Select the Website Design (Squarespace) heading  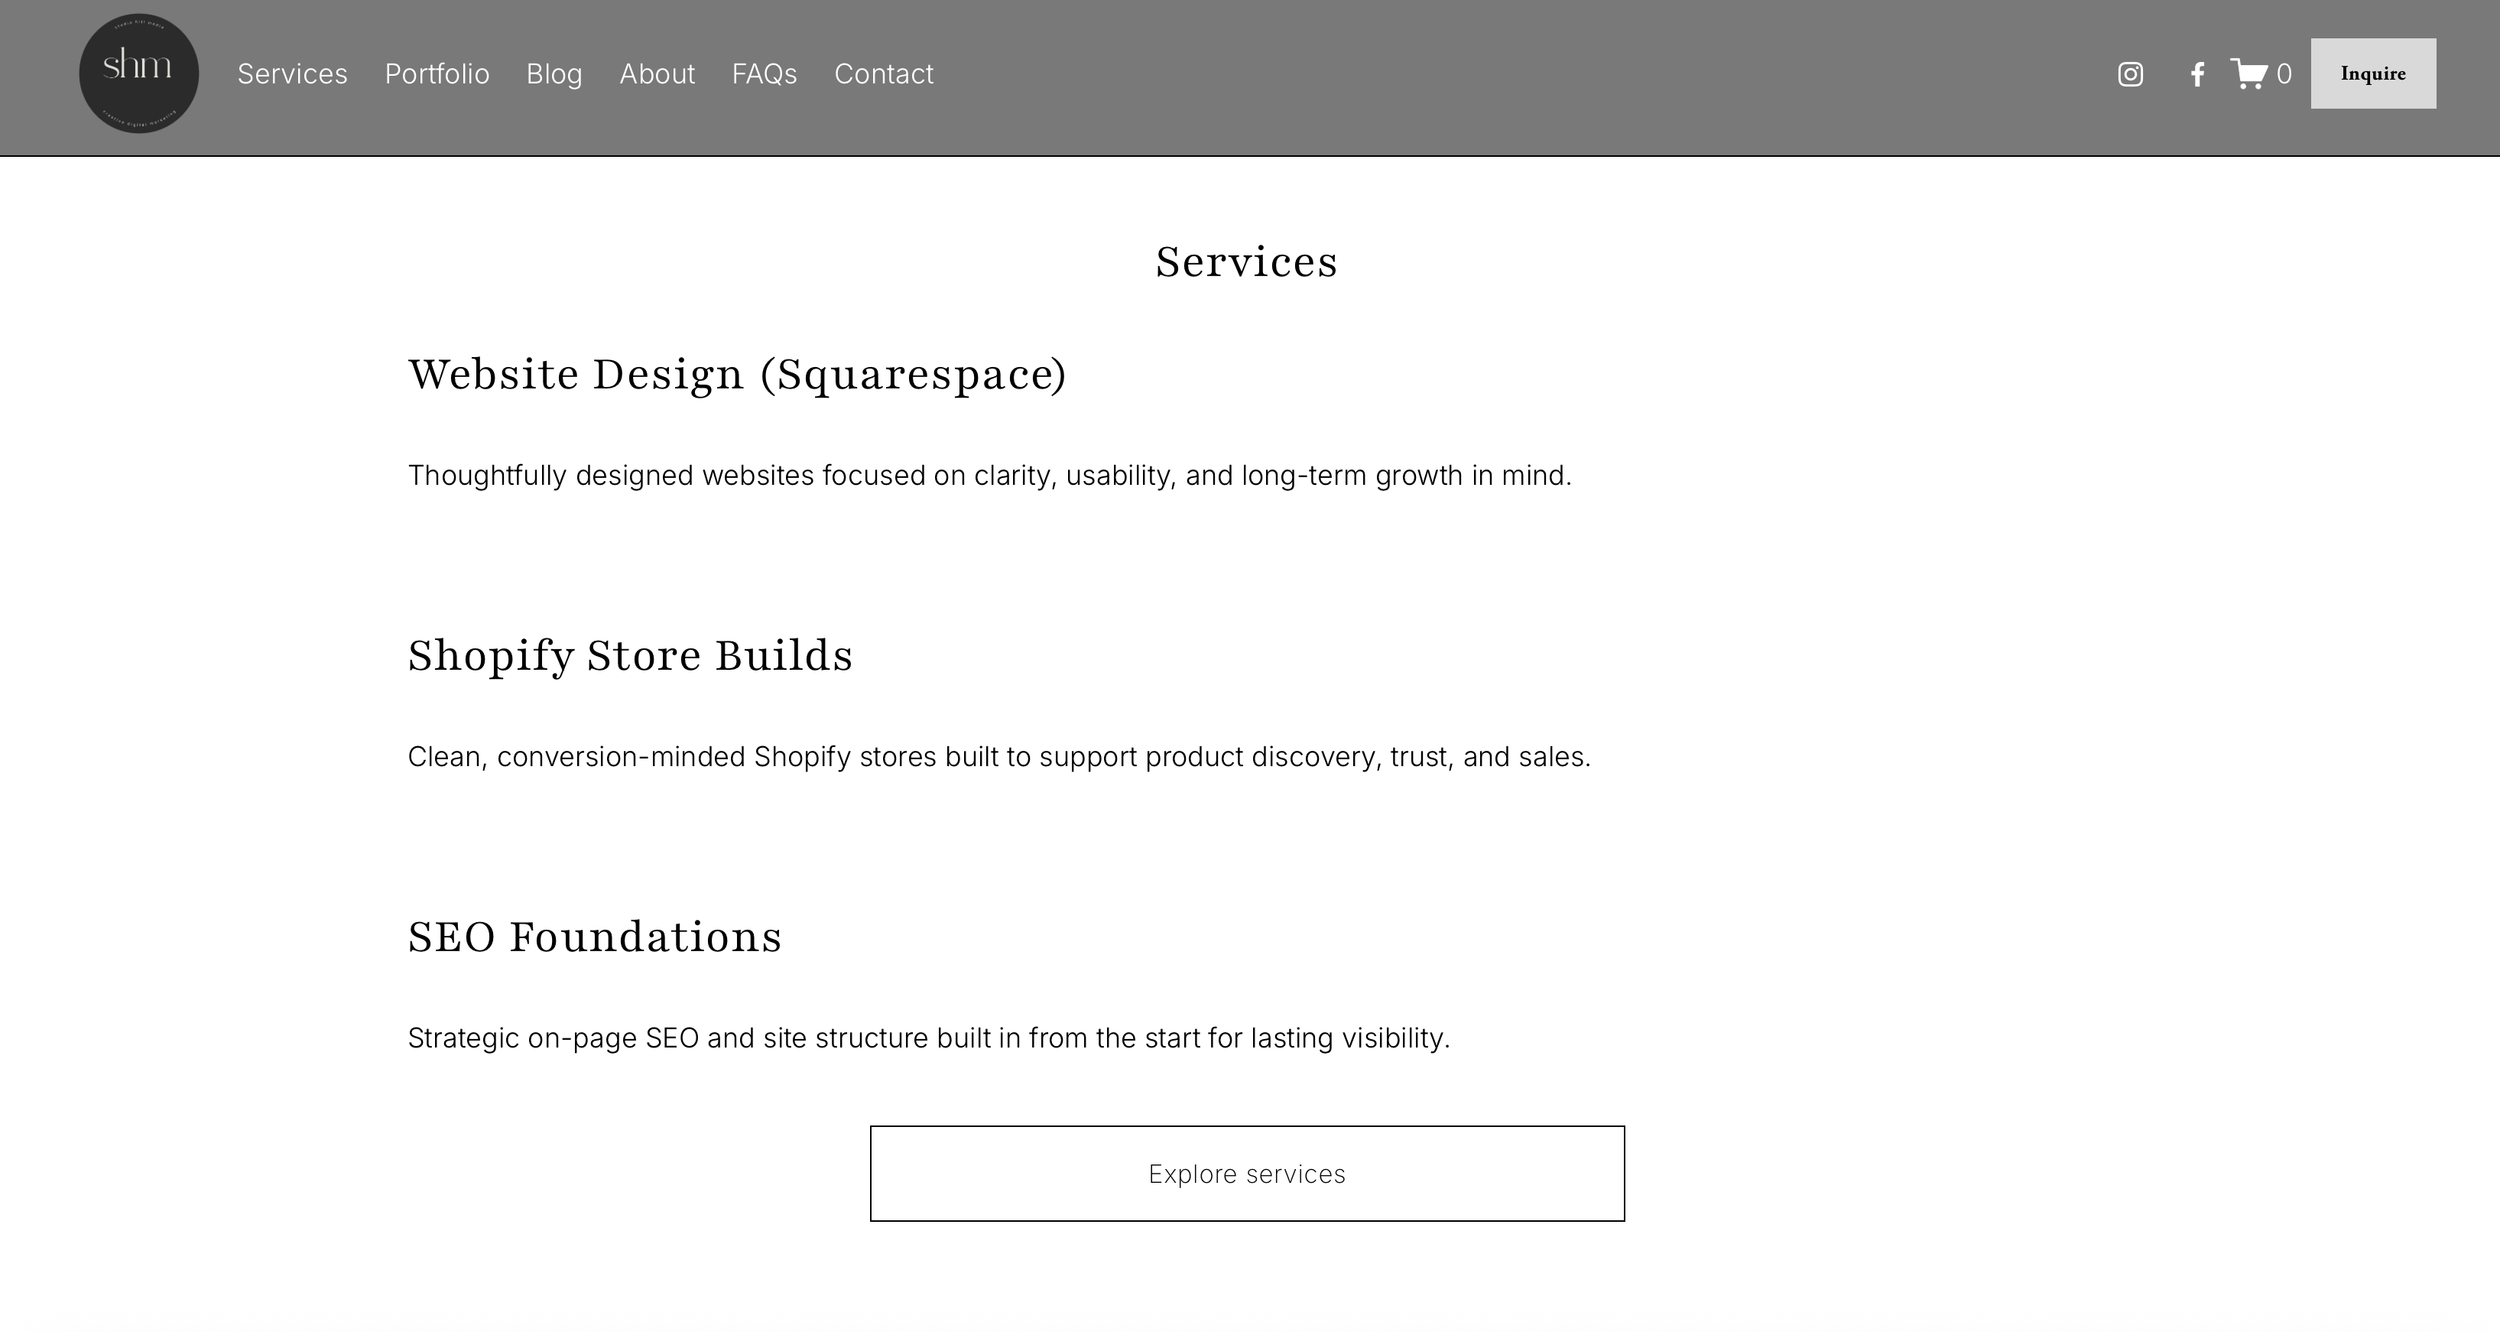(x=737, y=374)
